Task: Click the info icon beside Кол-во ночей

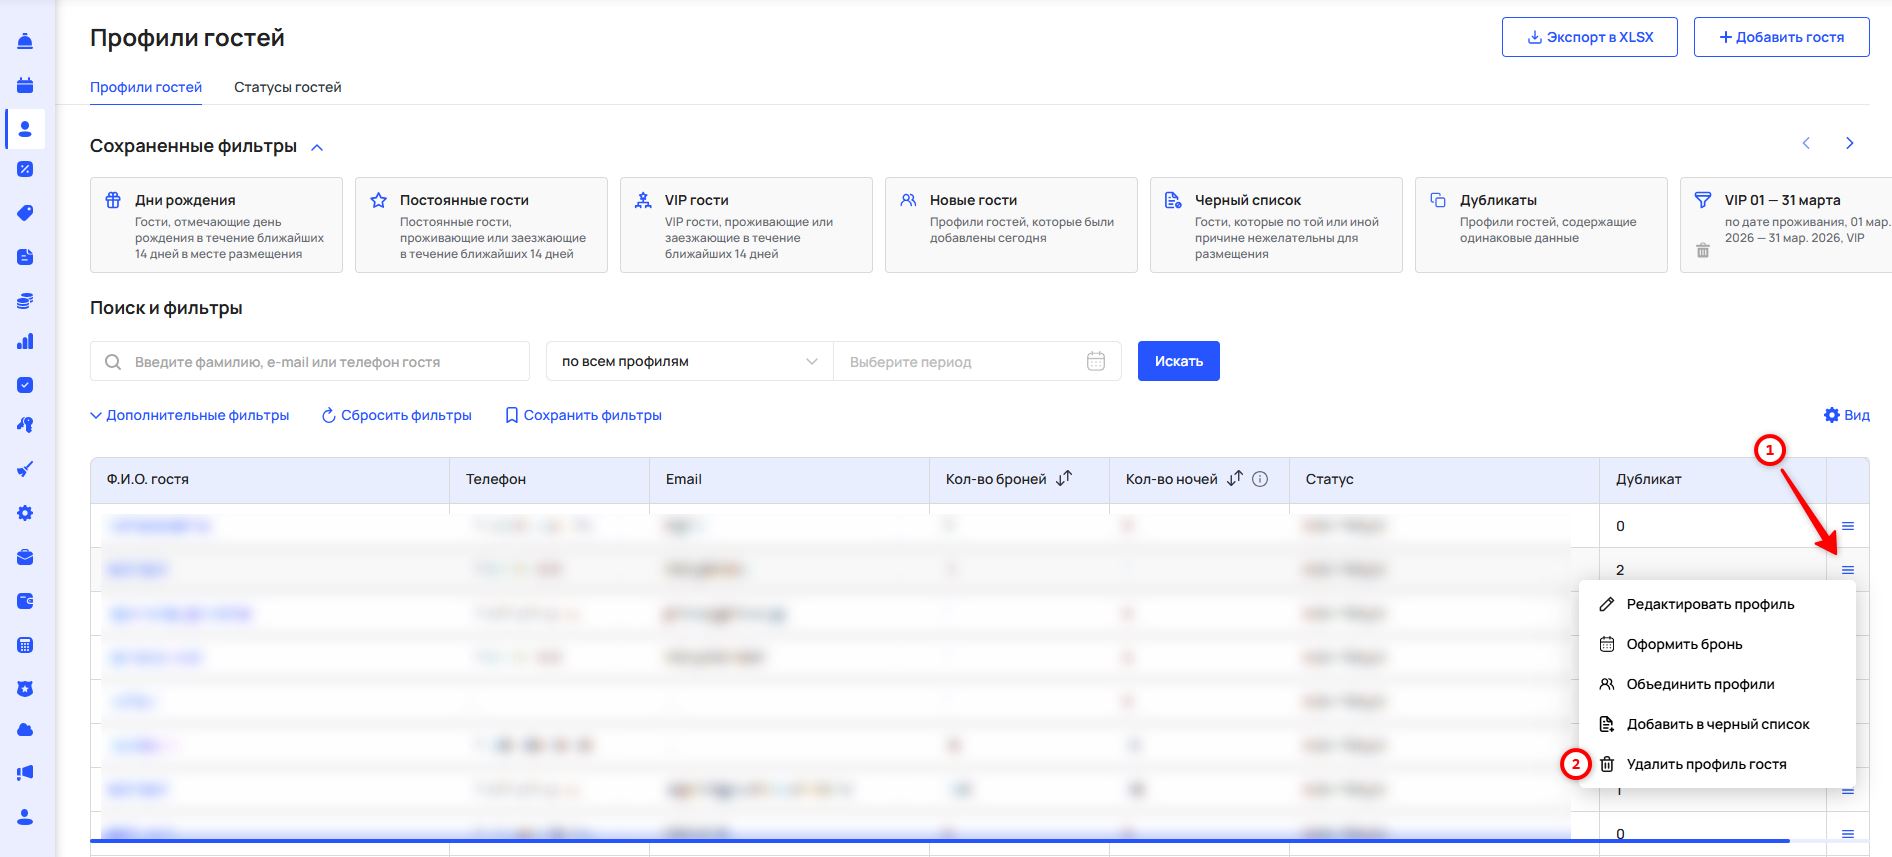Action: [x=1260, y=479]
